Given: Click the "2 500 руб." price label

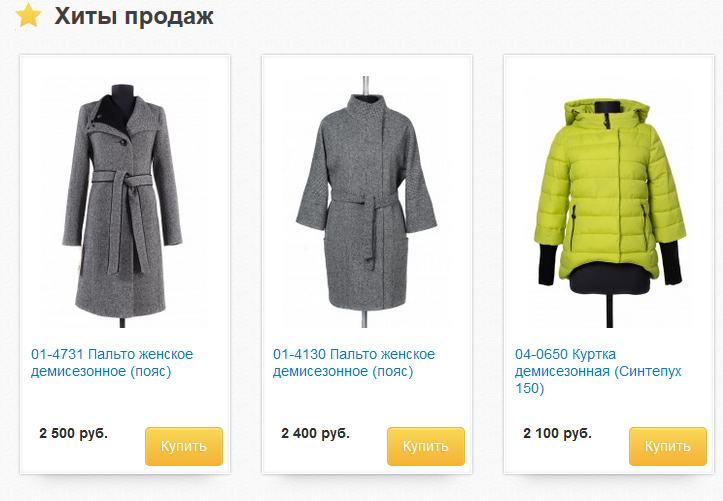Looking at the screenshot, I should [x=73, y=433].
